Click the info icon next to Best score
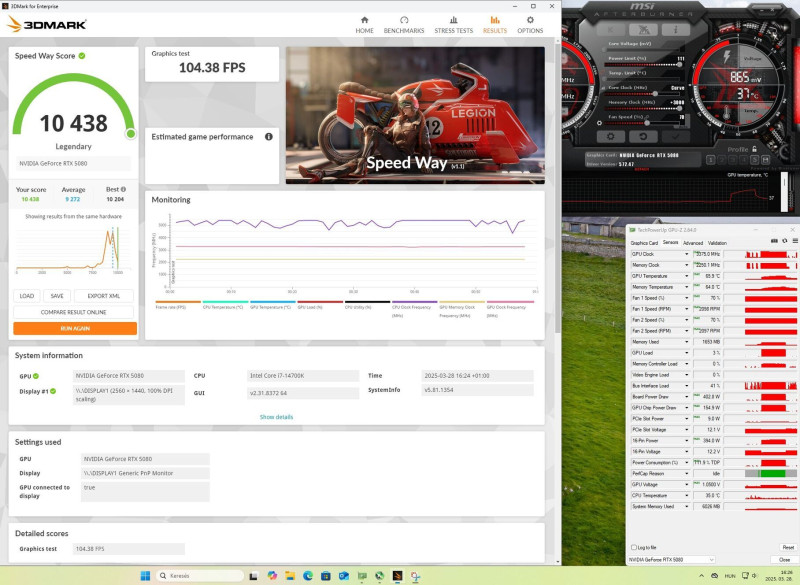This screenshot has height=585, width=800. tap(123, 189)
